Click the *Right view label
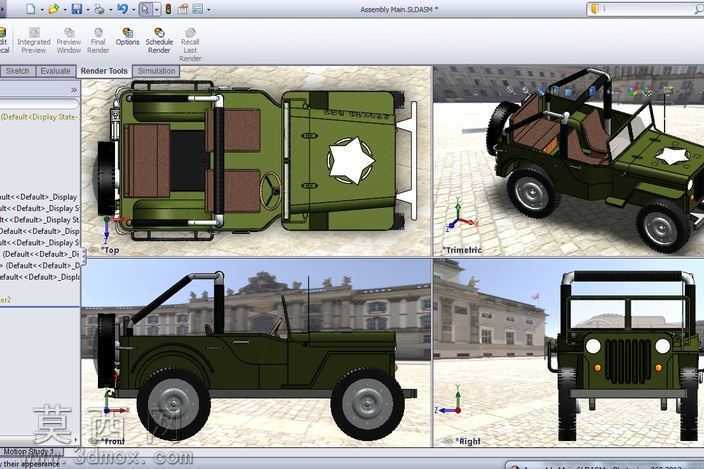 (468, 441)
